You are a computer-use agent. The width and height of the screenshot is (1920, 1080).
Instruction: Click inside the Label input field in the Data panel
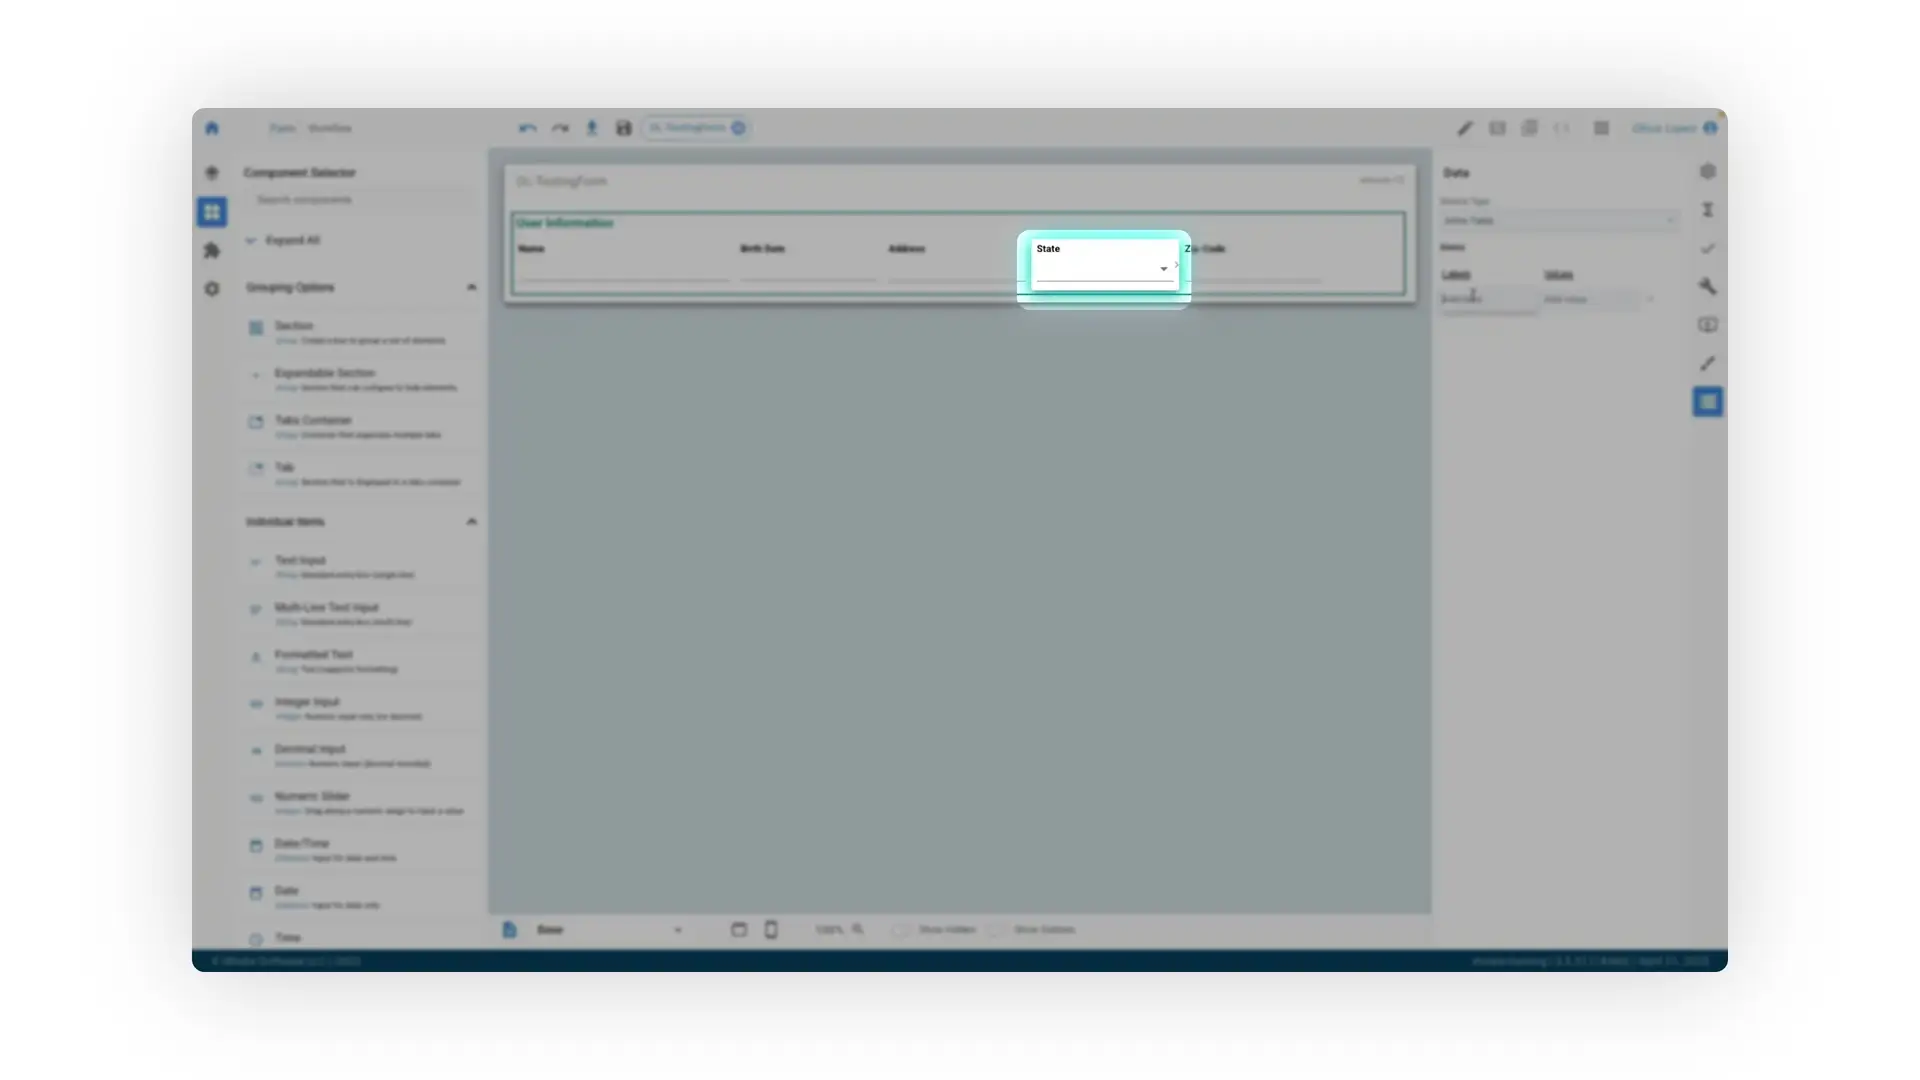pos(1487,298)
